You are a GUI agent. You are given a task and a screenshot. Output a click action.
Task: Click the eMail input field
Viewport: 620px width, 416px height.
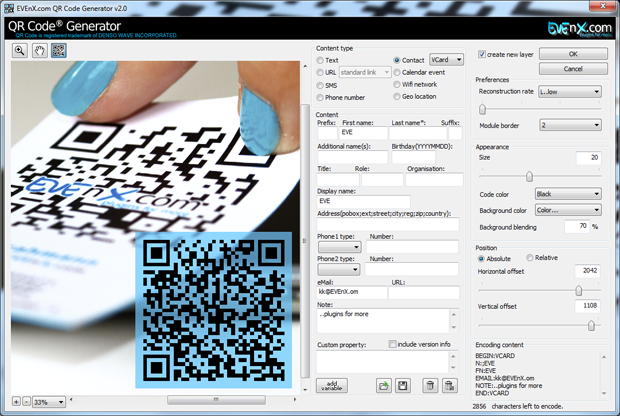[352, 292]
